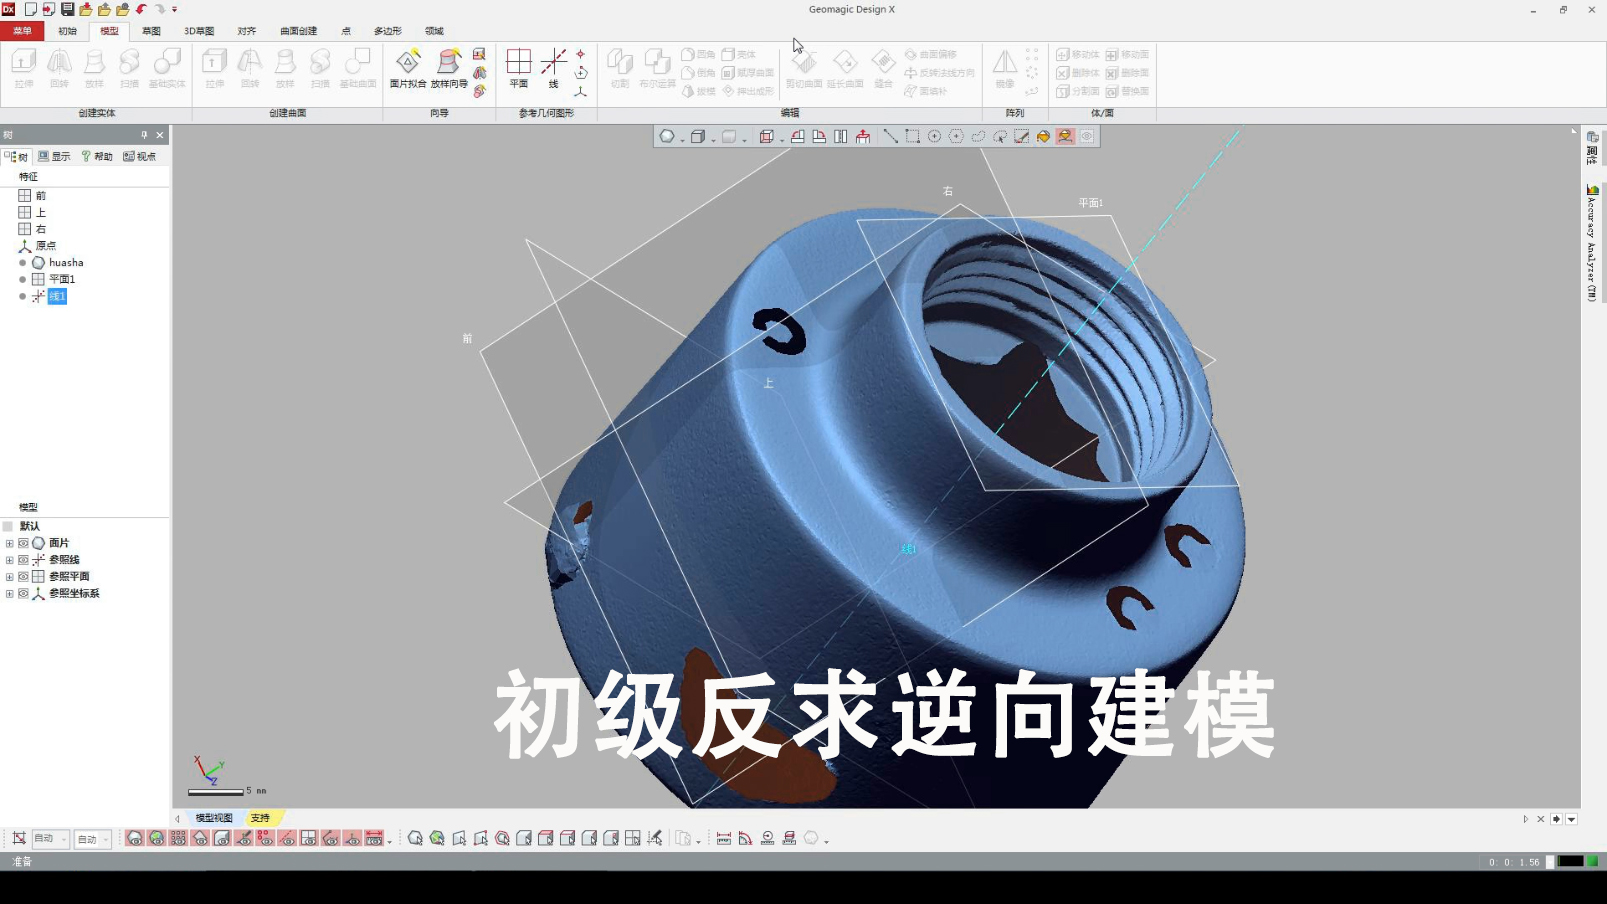Click the red undo arrow icon
Screen dimensions: 1607x904
pyautogui.click(x=141, y=9)
